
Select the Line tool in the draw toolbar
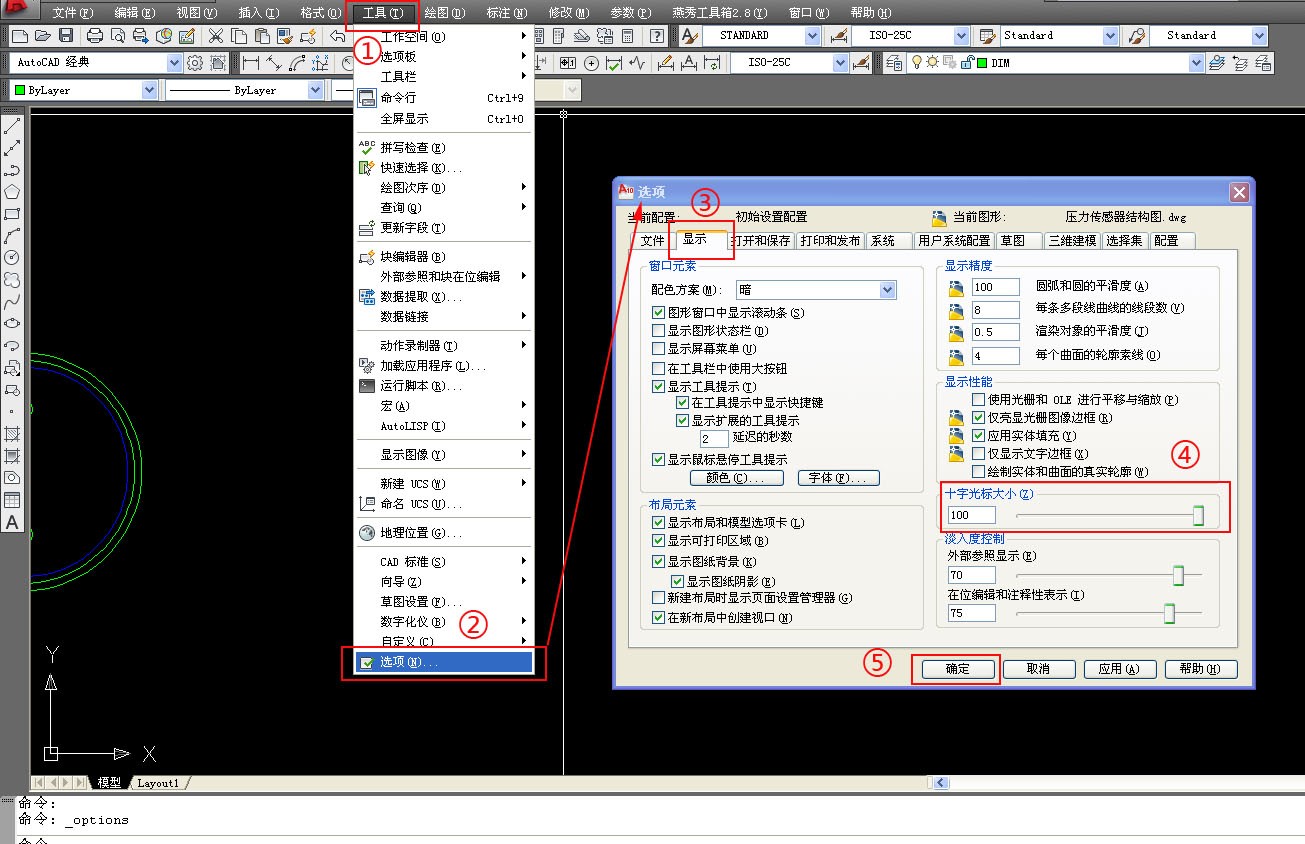pos(13,127)
